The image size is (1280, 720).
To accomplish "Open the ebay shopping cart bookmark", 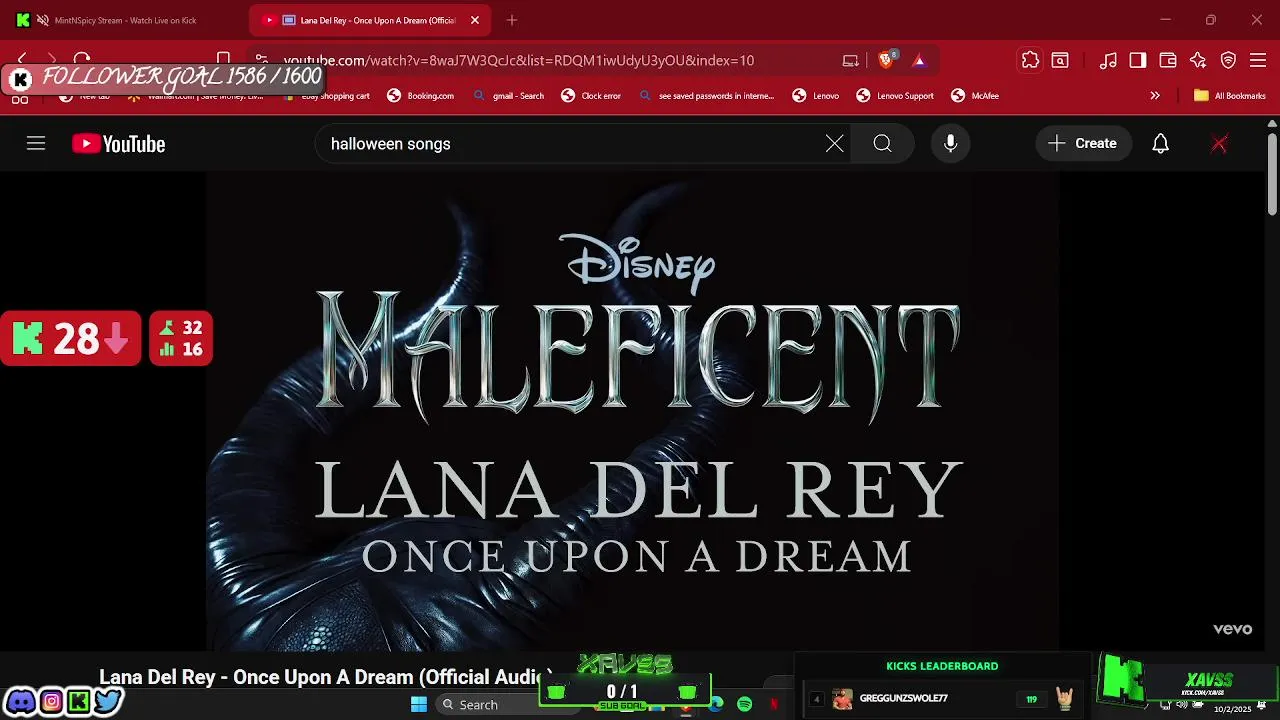I will pos(327,96).
